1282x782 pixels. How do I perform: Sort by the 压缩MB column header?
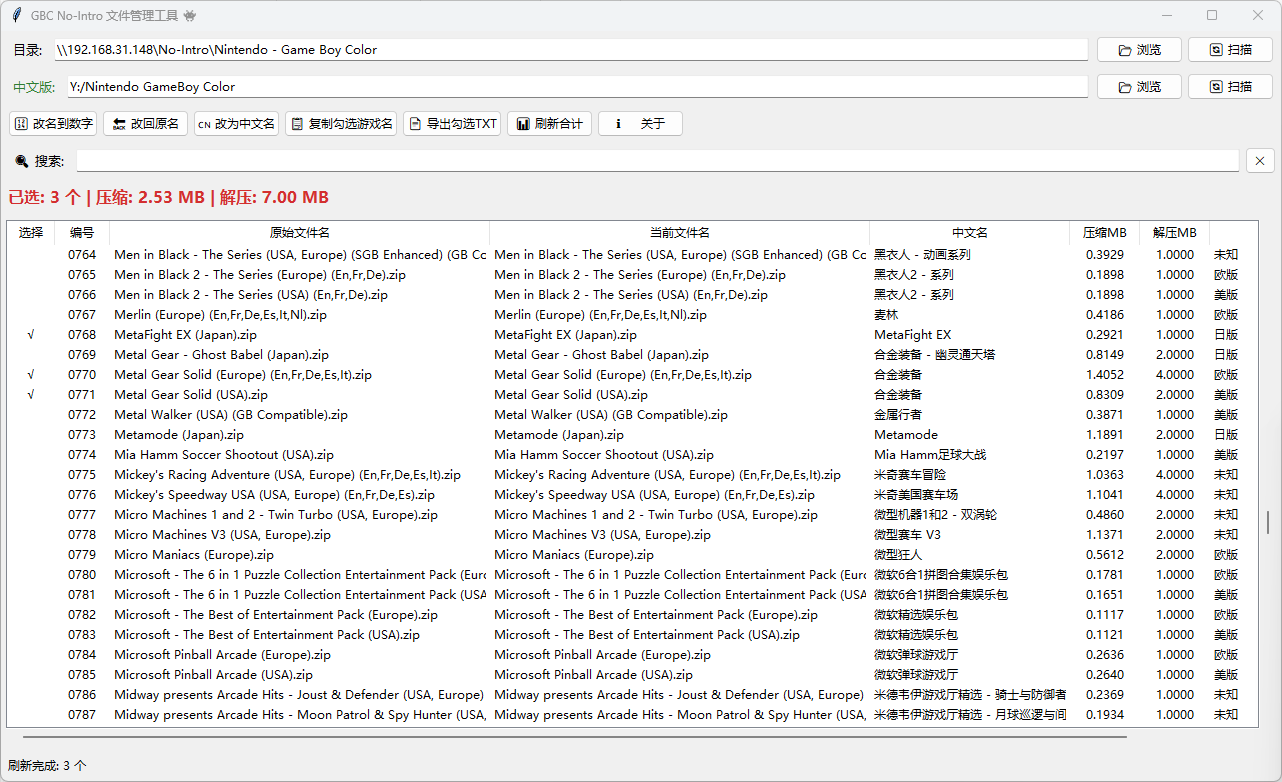click(x=1105, y=233)
